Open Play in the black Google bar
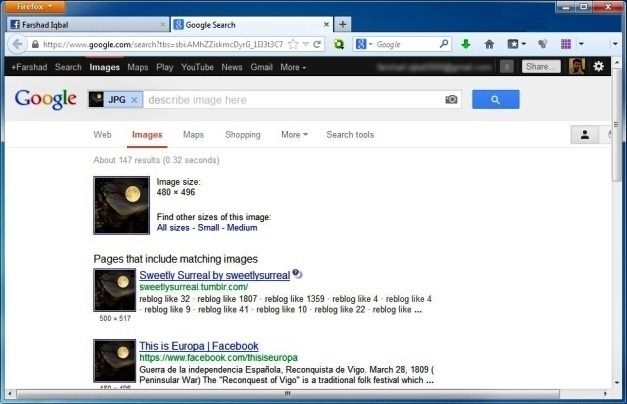Screen dimensions: 627x404 [164, 67]
